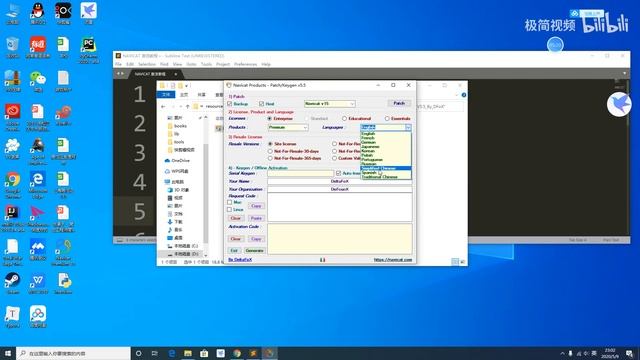Viewport: 640px width, 360px height.
Task: Toggle the Linux checkbox
Action: pyautogui.click(x=230, y=209)
